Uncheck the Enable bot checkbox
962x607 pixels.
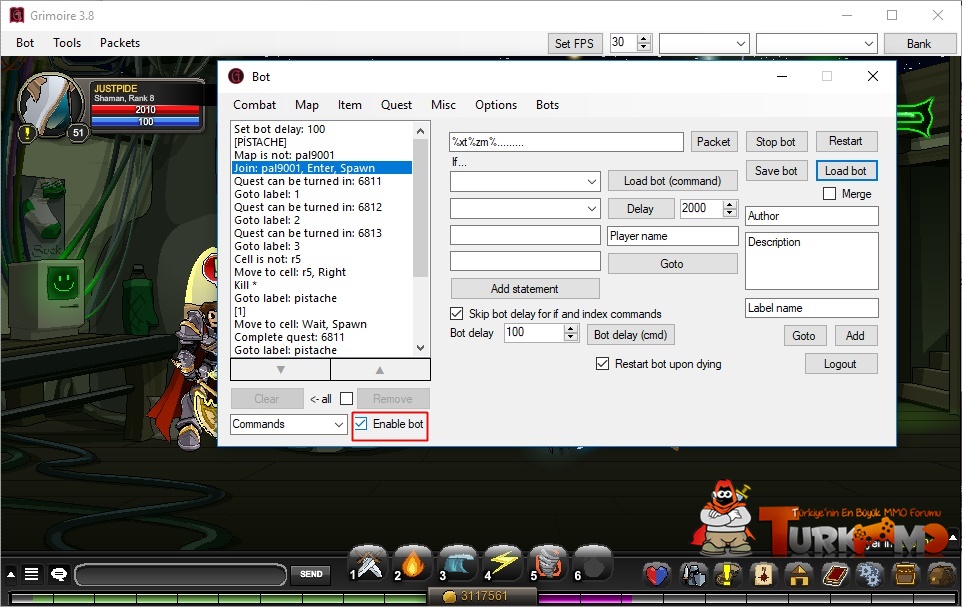point(361,424)
